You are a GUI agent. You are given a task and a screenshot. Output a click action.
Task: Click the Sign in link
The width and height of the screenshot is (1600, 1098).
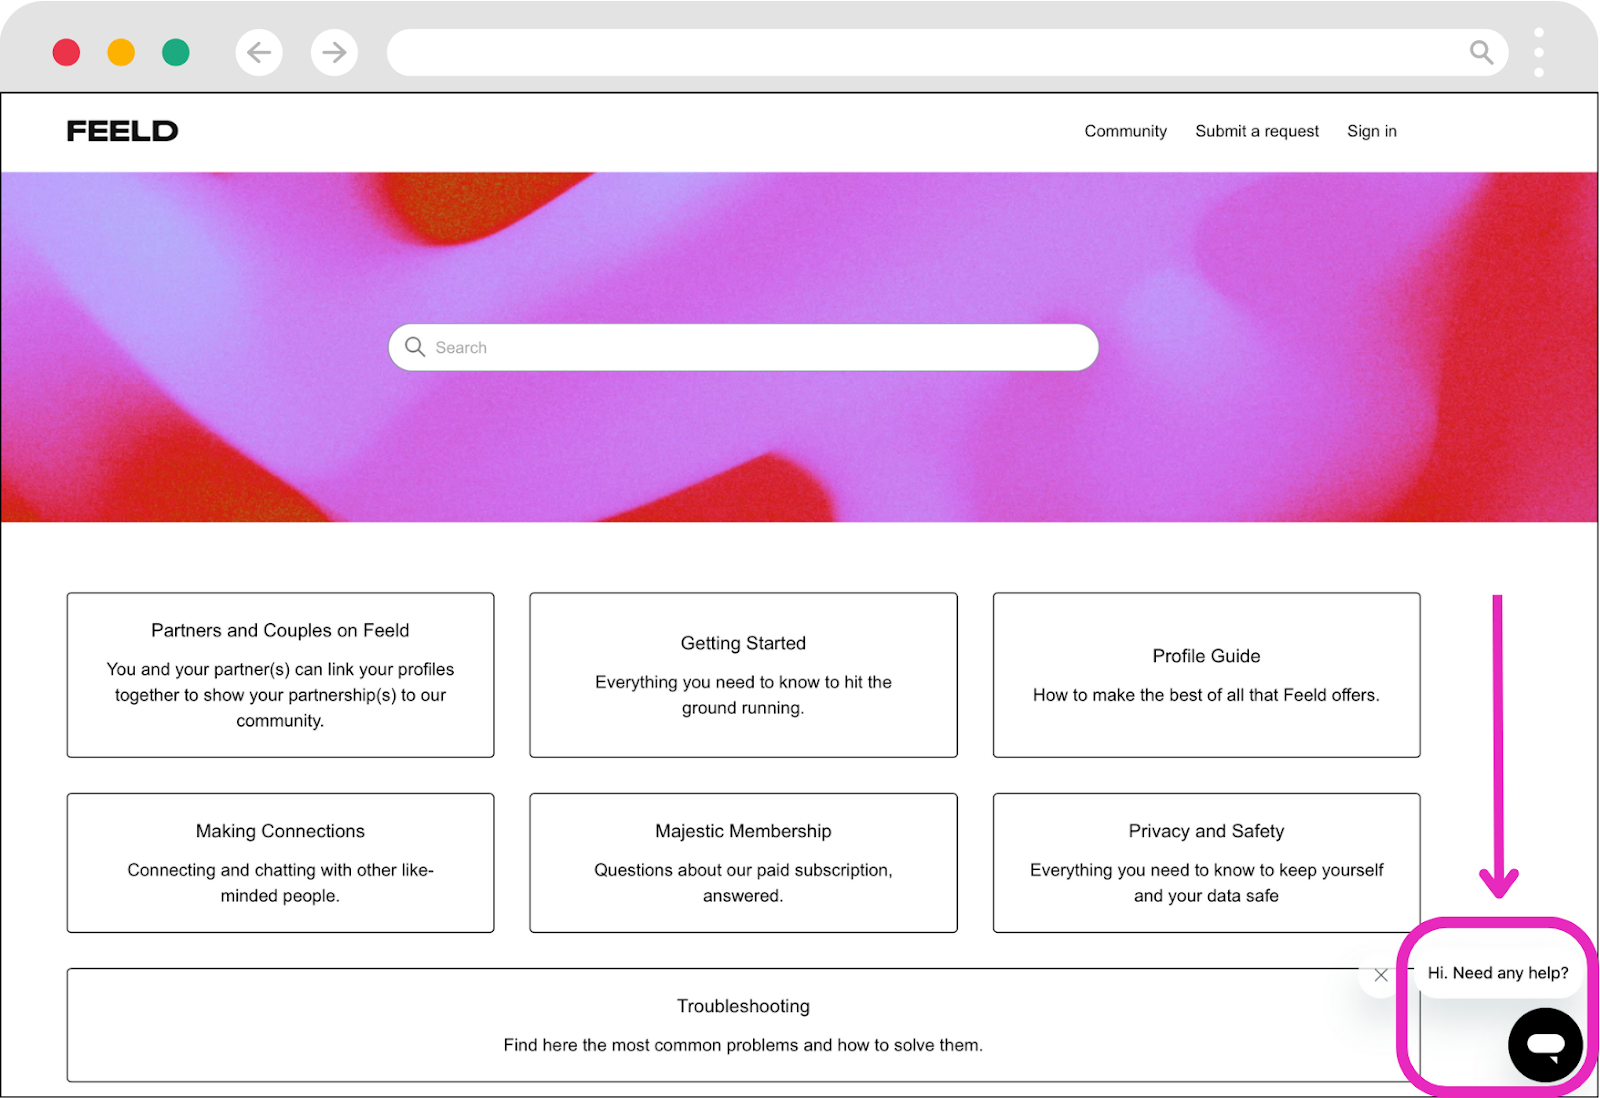(1371, 131)
